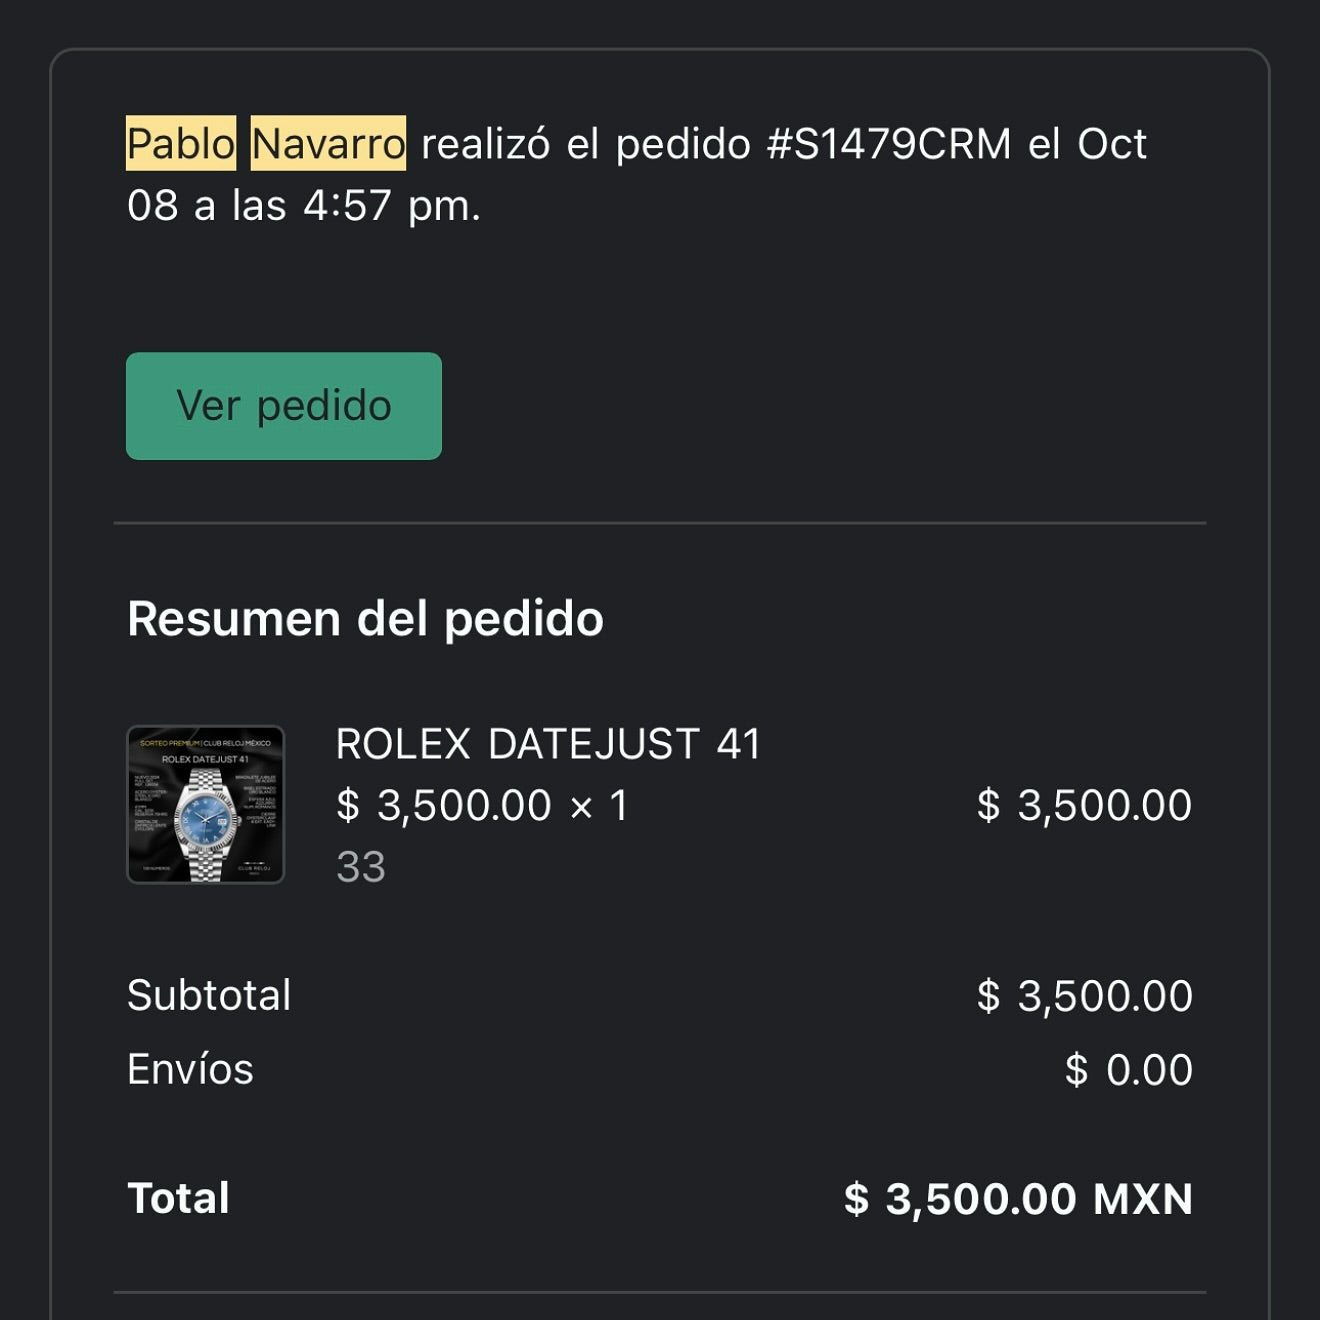Click the total $ 3,500.00 MXN
The height and width of the screenshot is (1320, 1320).
click(x=1018, y=1199)
